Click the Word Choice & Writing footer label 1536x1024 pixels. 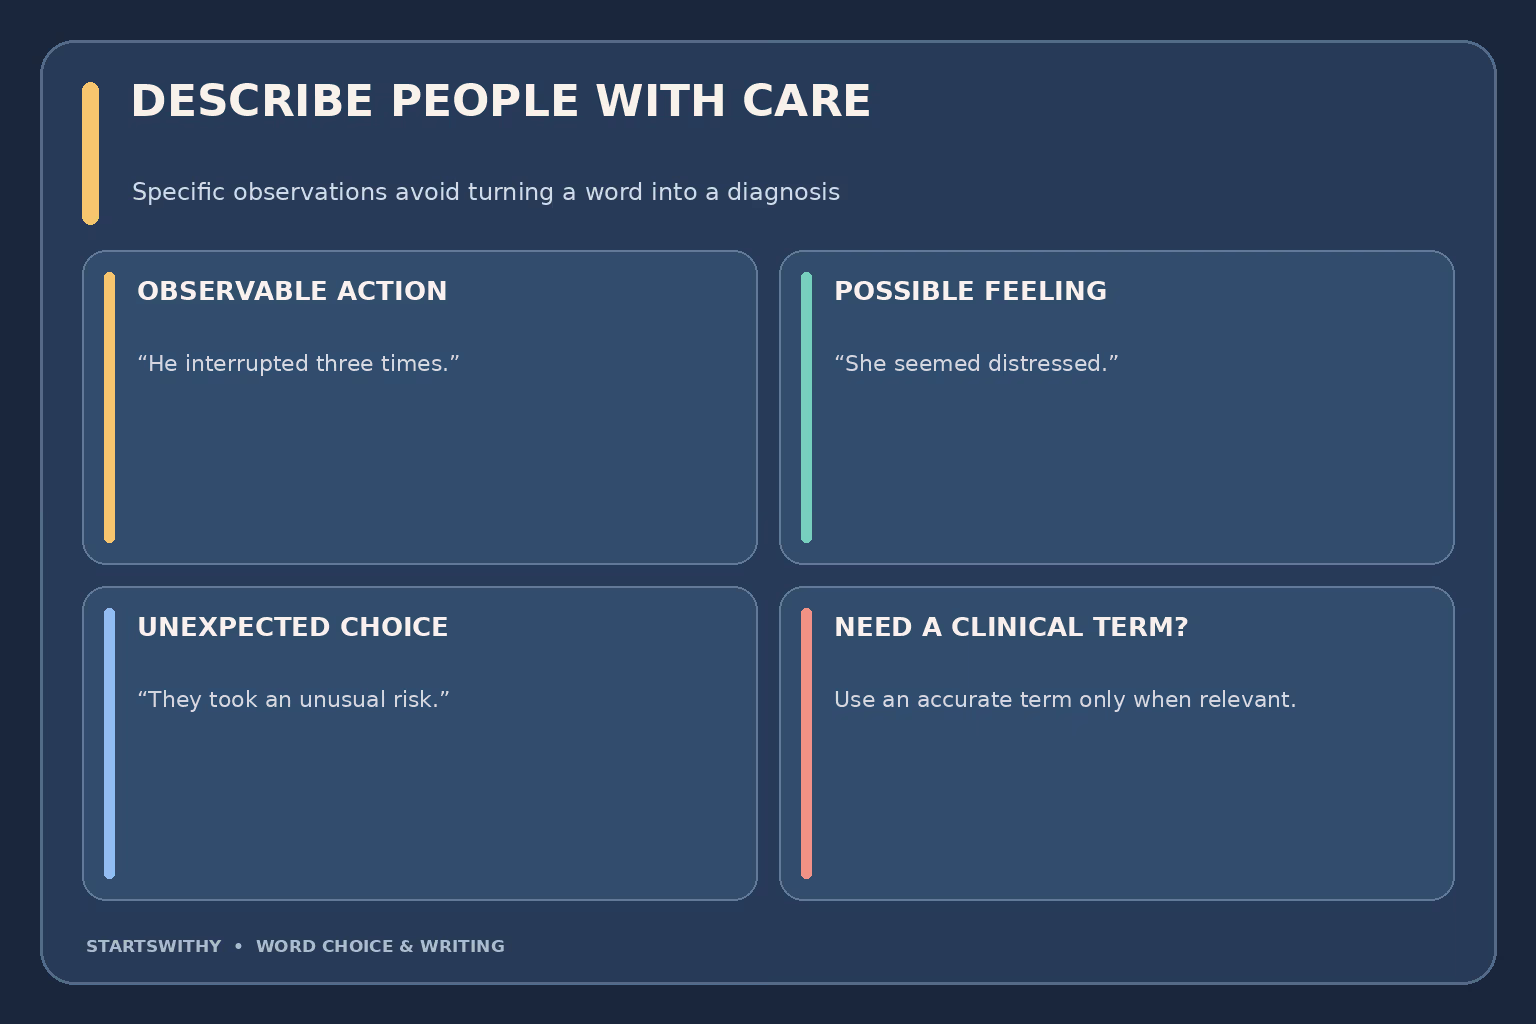380,946
